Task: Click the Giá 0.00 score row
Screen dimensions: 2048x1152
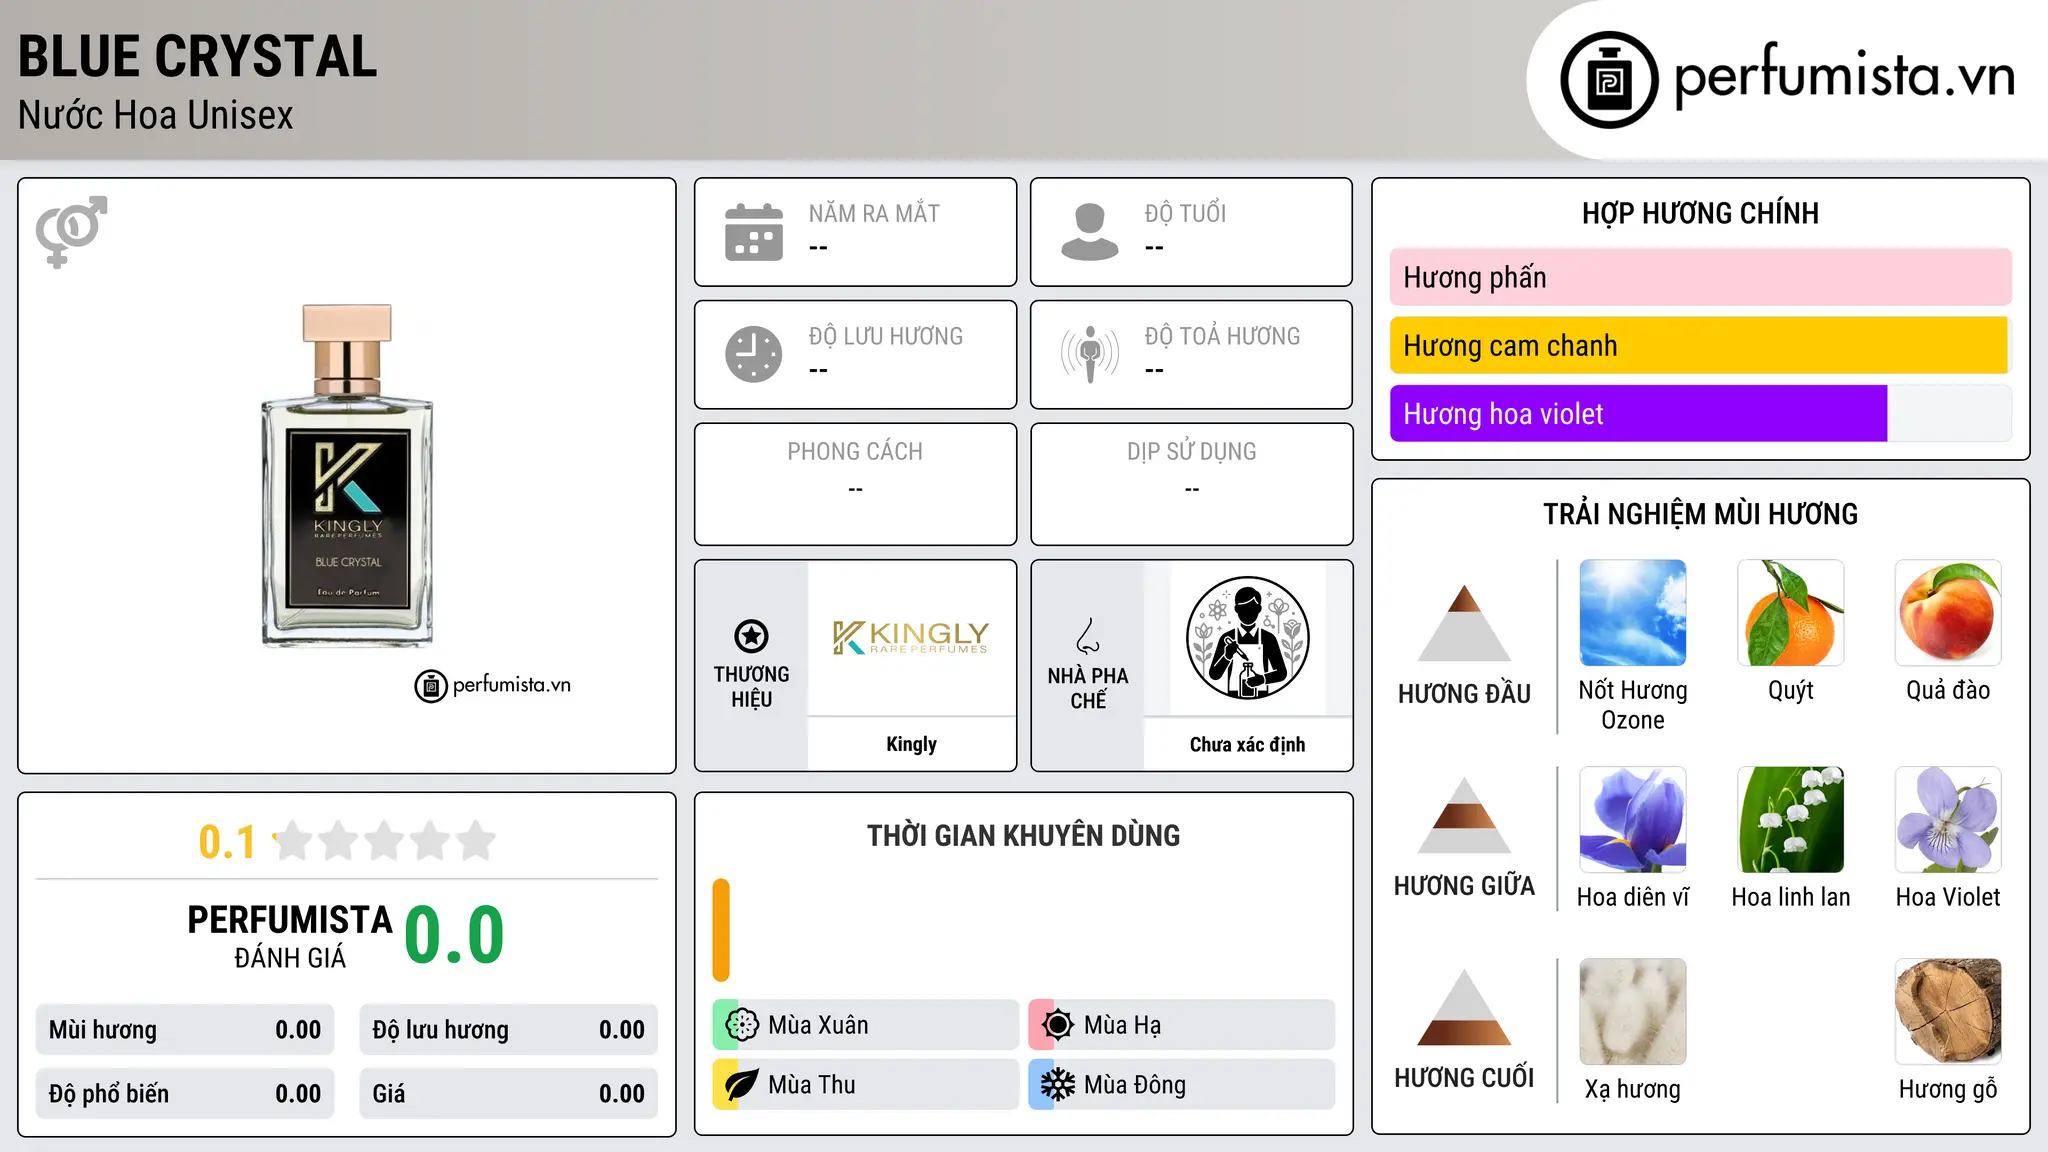Action: [x=508, y=1094]
